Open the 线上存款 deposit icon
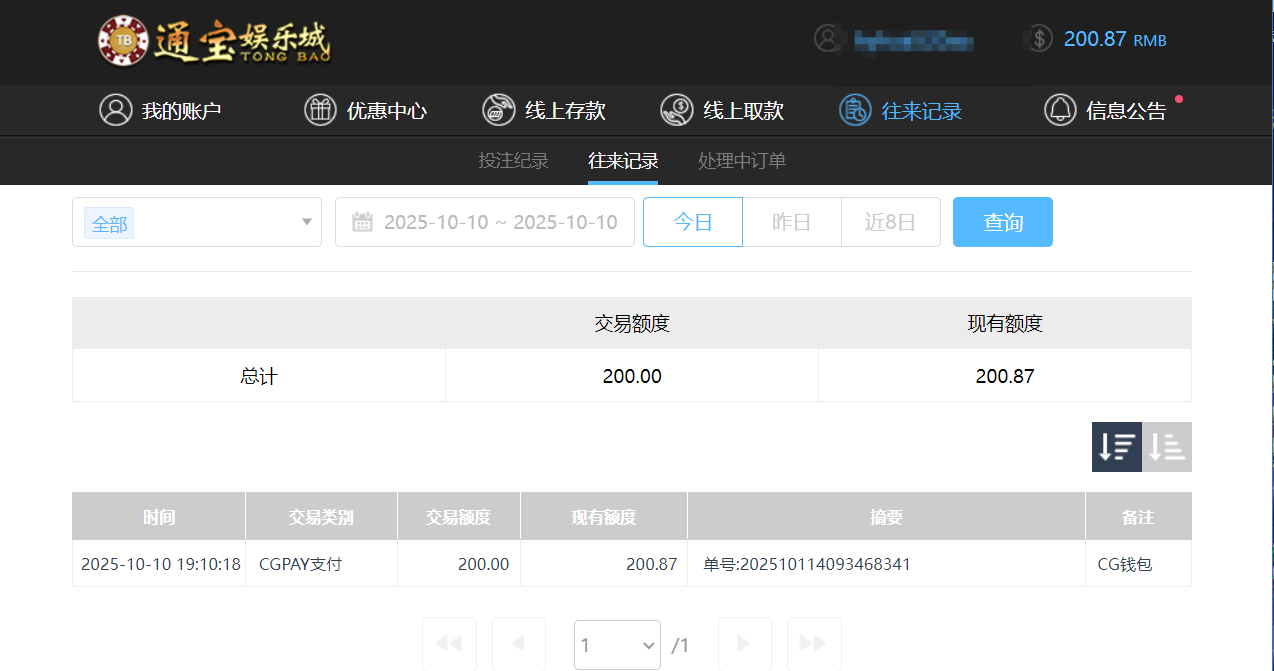 tap(497, 110)
